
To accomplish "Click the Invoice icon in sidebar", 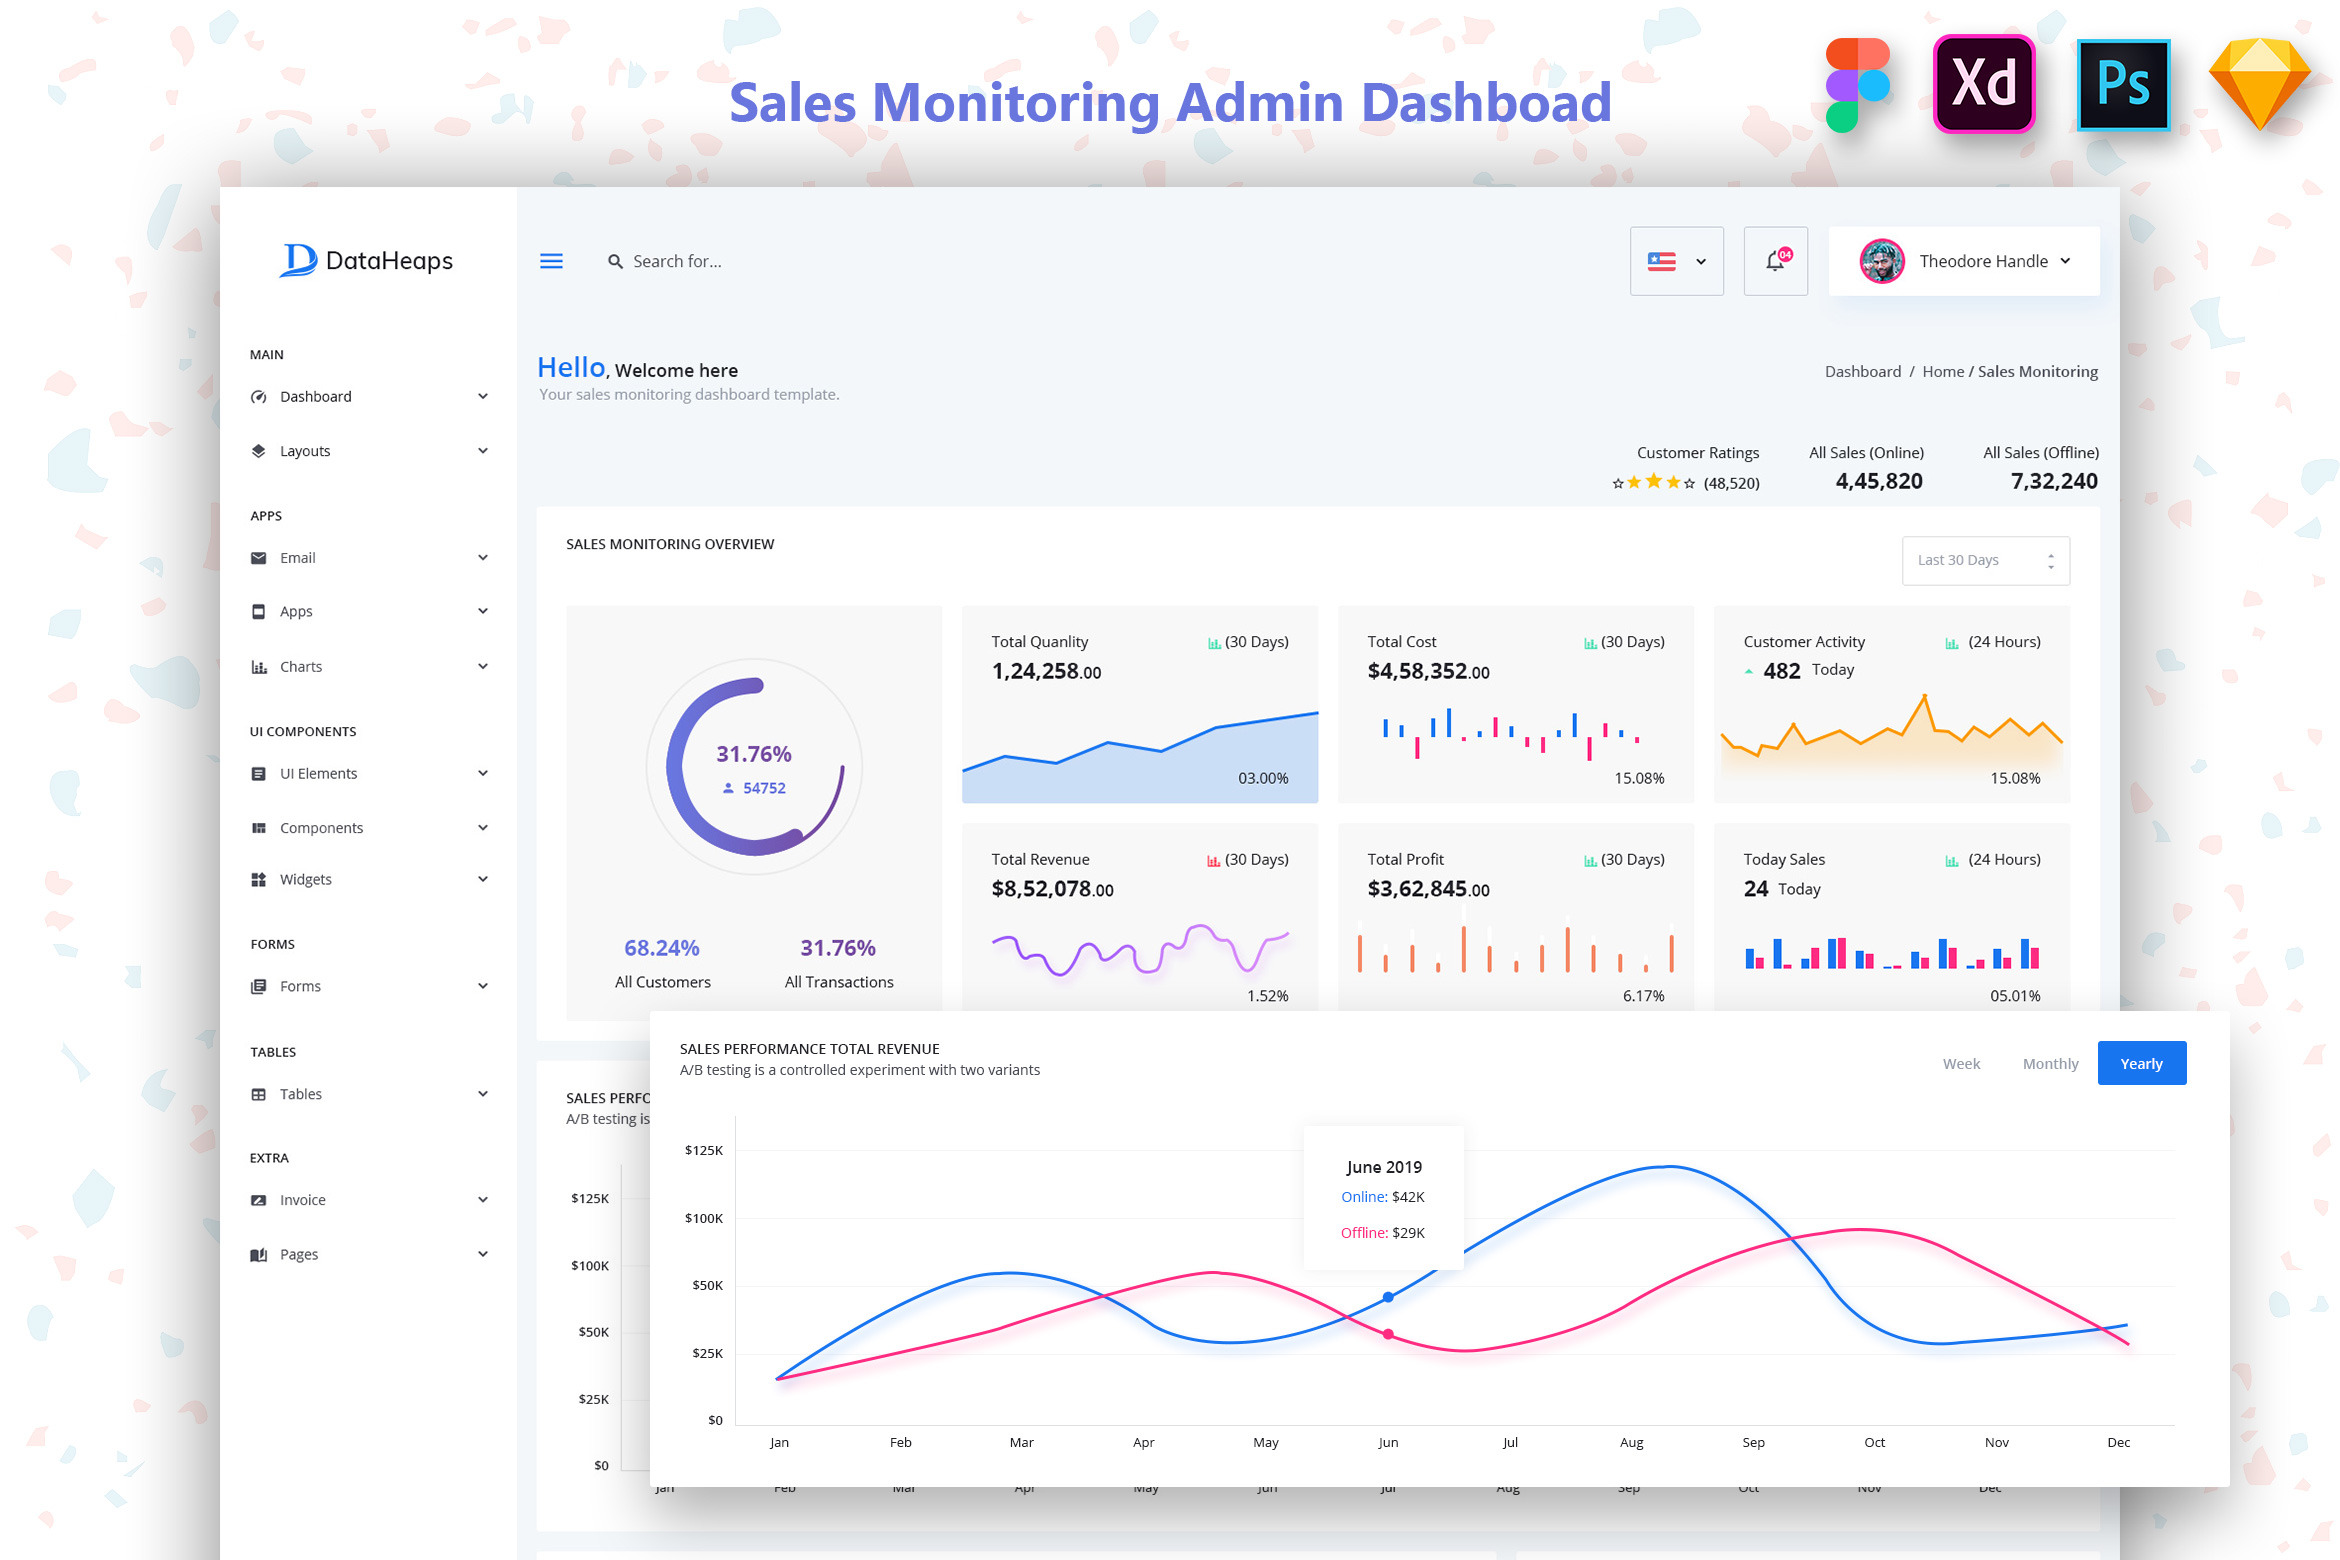I will [259, 1200].
